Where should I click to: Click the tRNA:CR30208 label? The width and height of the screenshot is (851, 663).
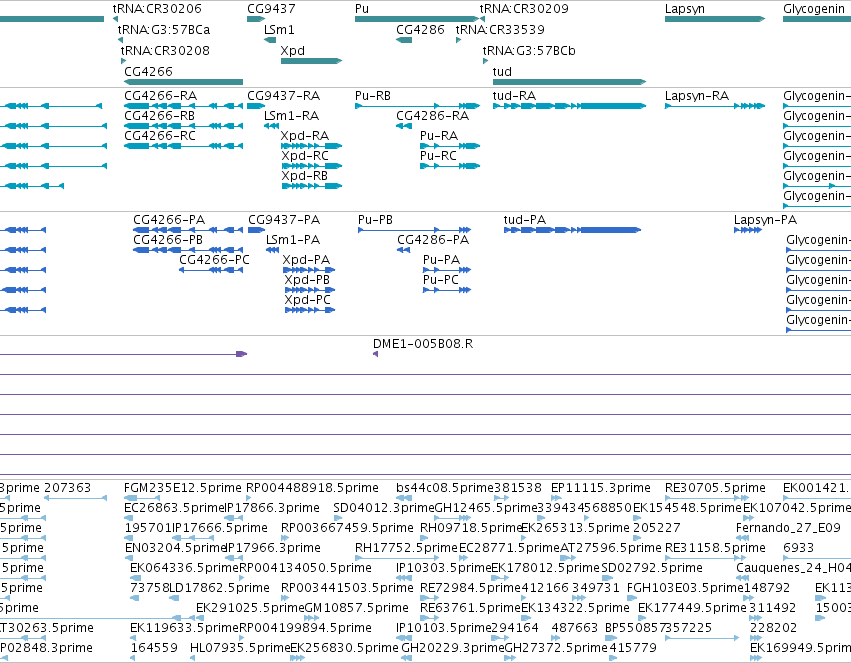165,51
